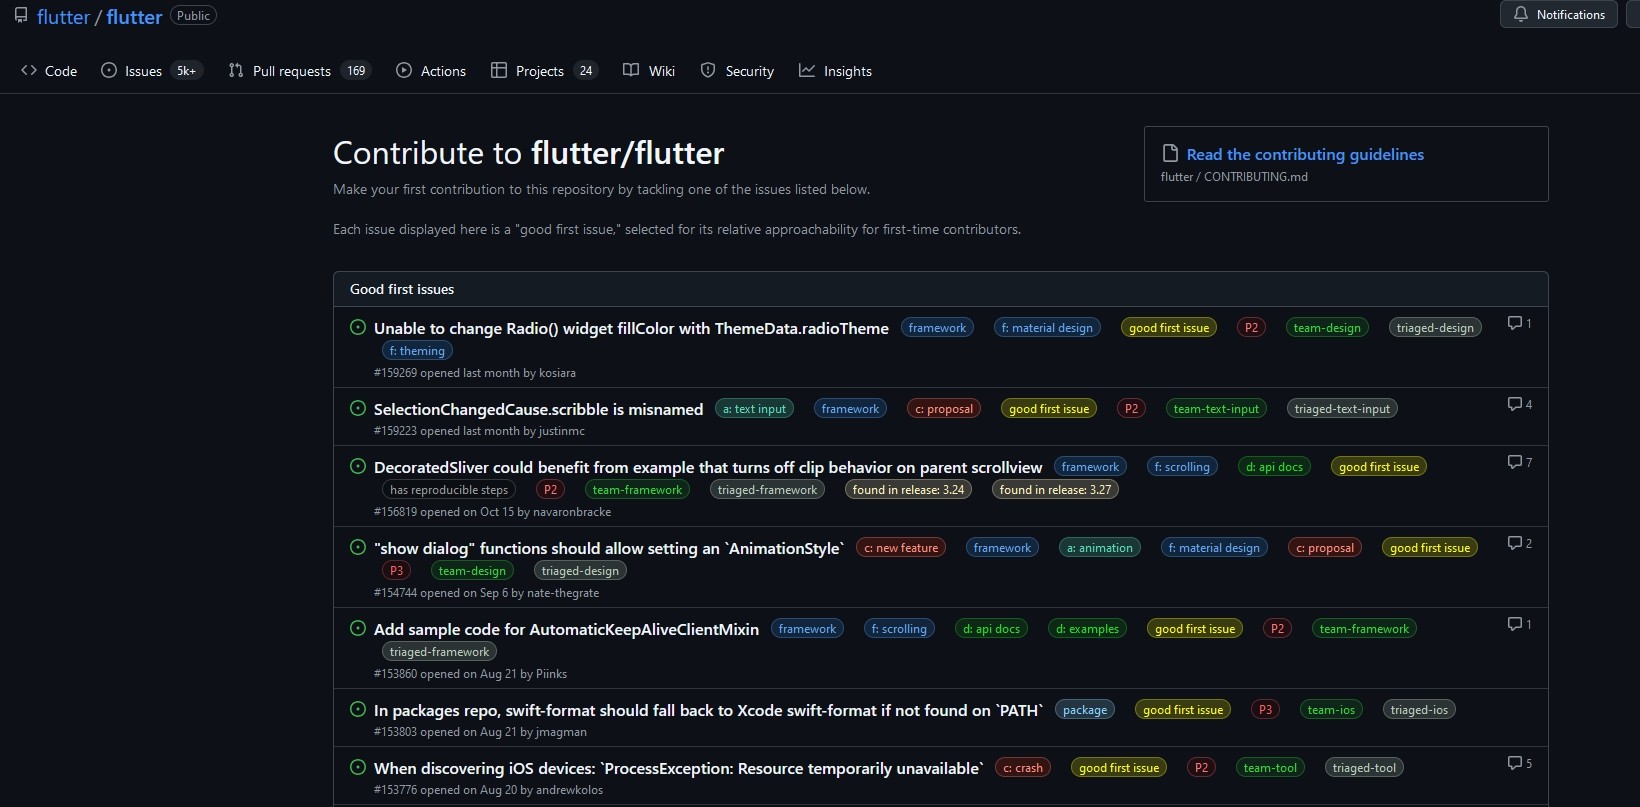1640x807 pixels.
Task: Open swift-format Xcode fallback issue
Action: click(708, 710)
